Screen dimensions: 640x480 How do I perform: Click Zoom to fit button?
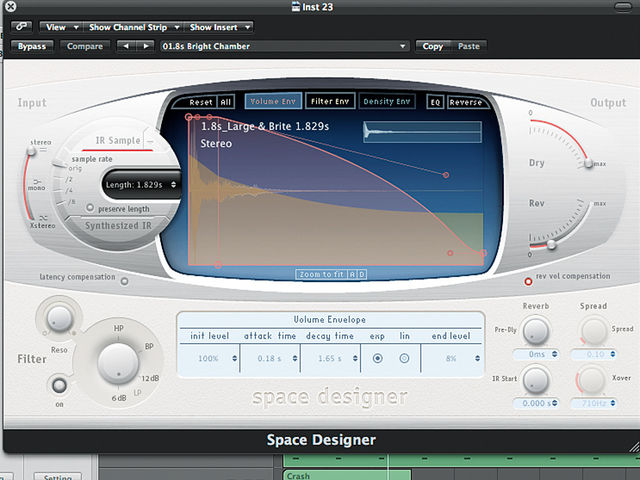tap(321, 274)
